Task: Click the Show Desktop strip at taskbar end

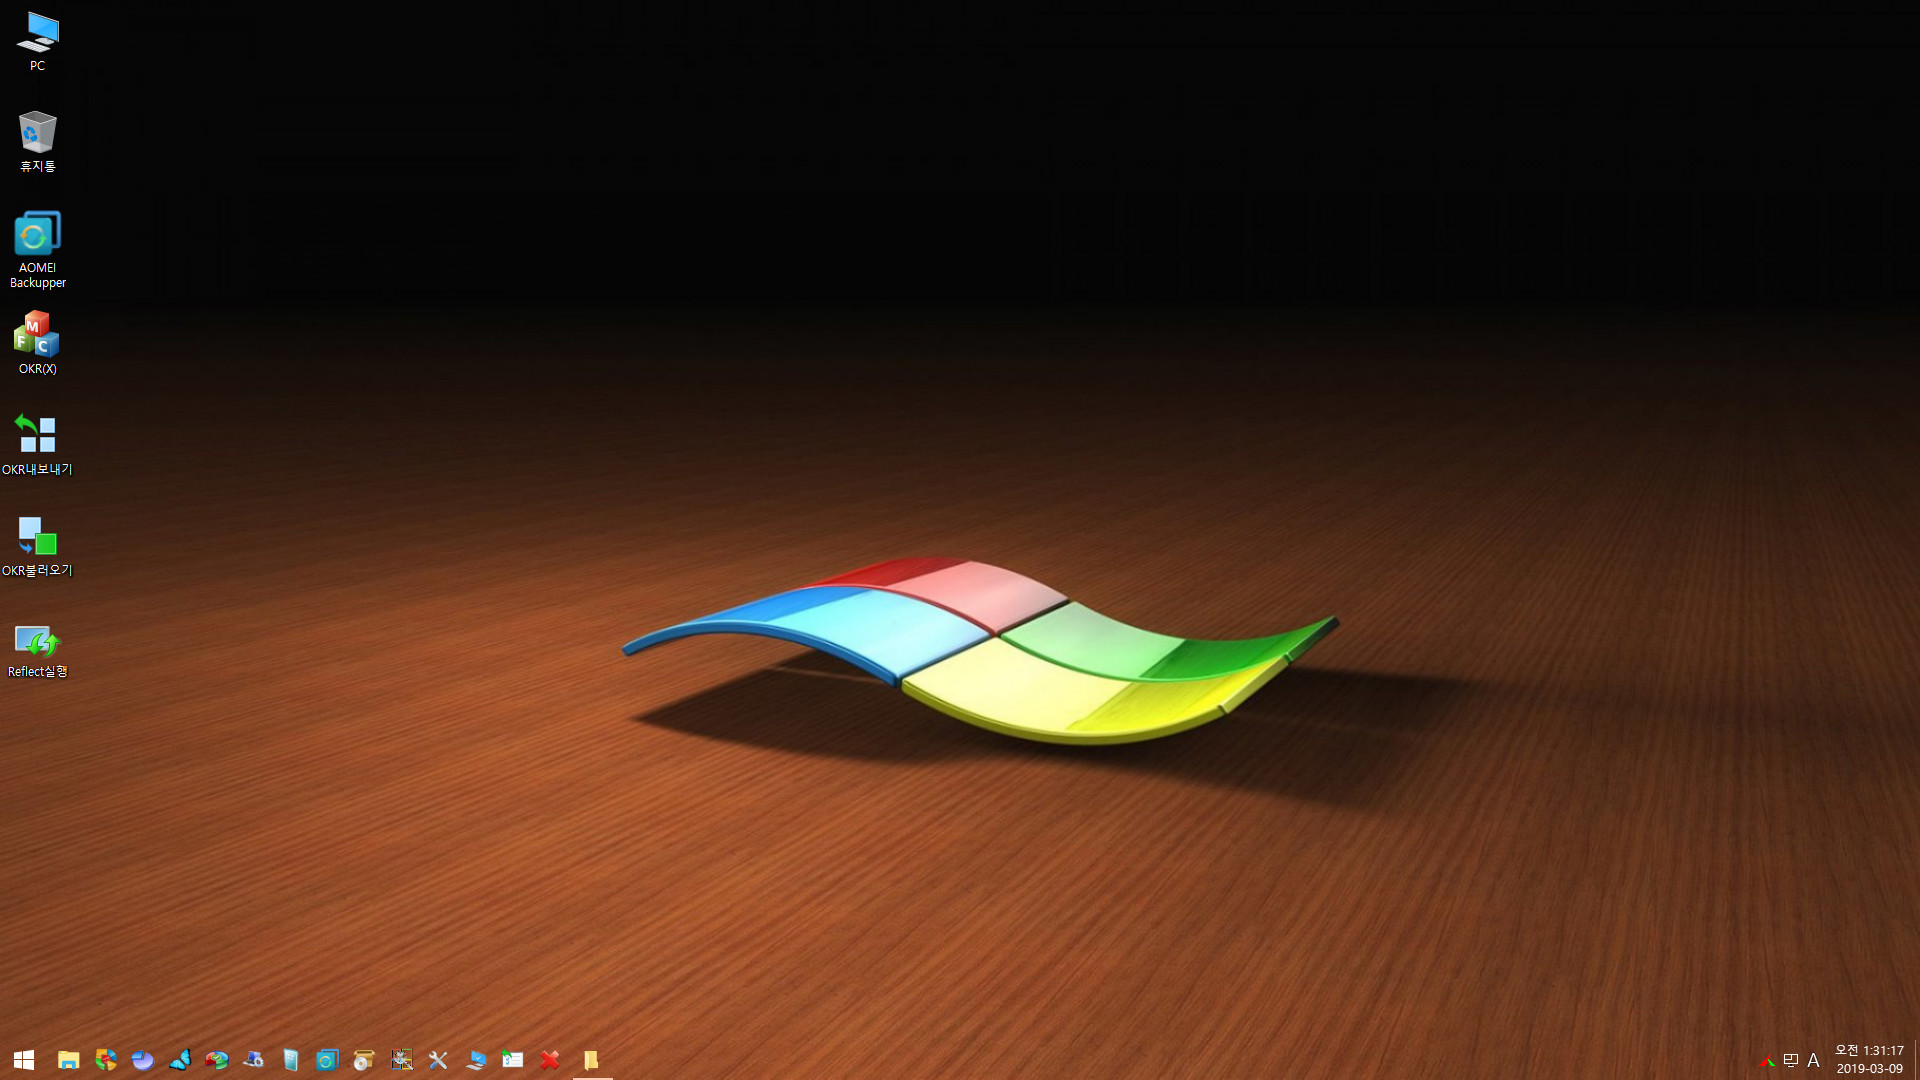Action: [x=1916, y=1060]
